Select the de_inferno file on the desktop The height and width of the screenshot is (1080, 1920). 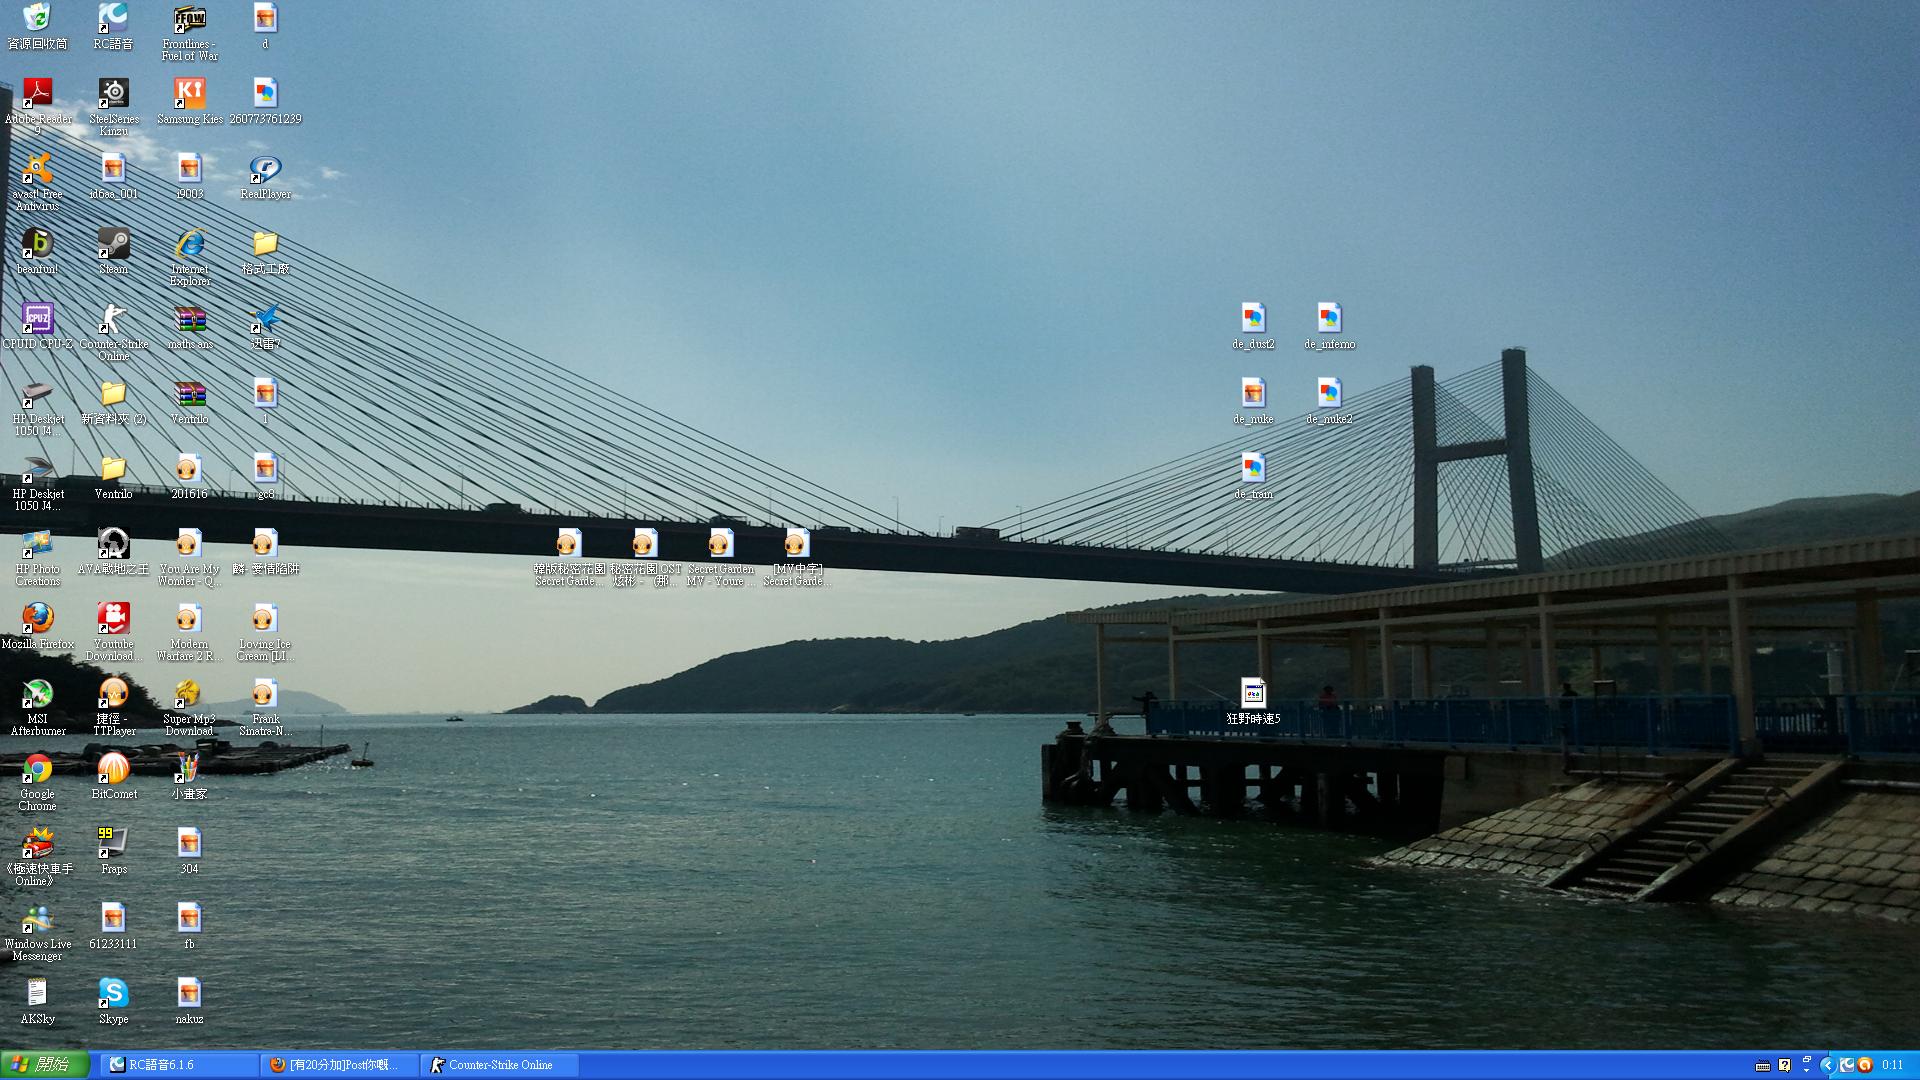[1329, 319]
